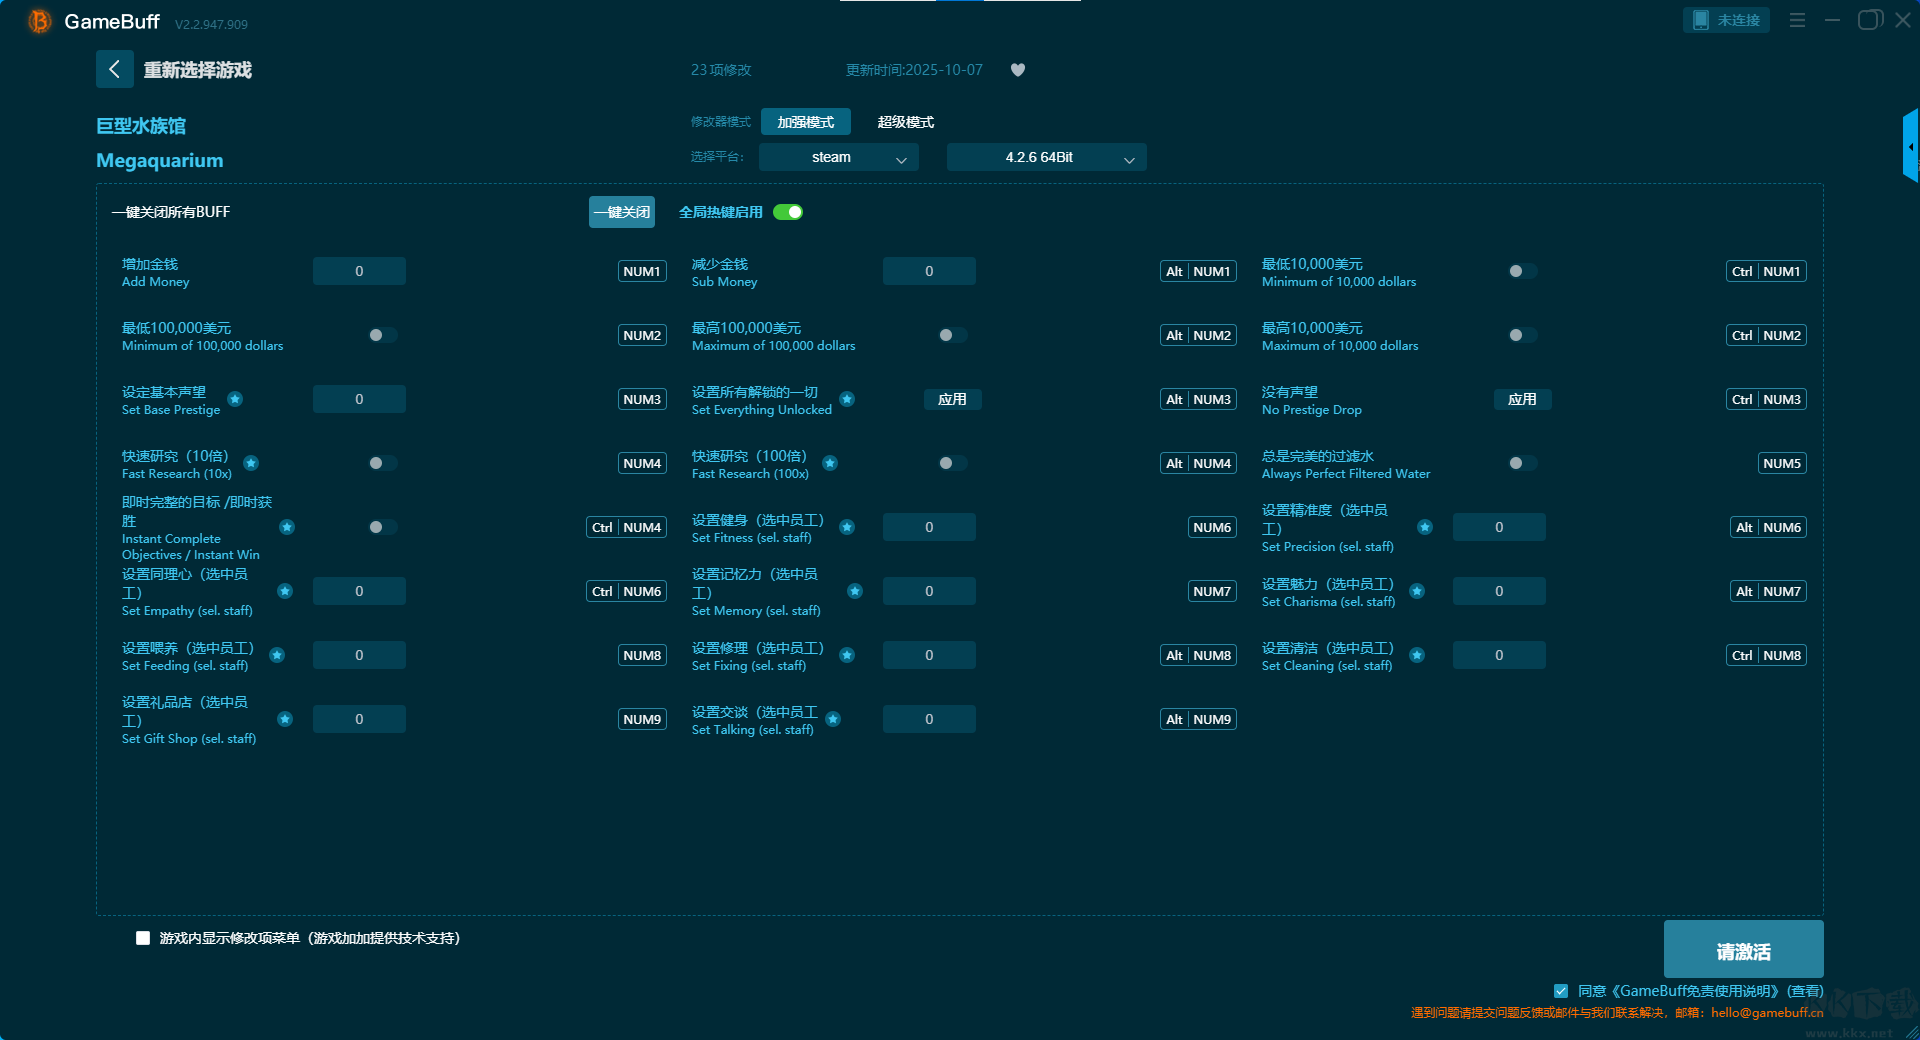This screenshot has width=1920, height=1040.
Task: Click the star icon beside Set Cleaning
Action: [x=1417, y=655]
